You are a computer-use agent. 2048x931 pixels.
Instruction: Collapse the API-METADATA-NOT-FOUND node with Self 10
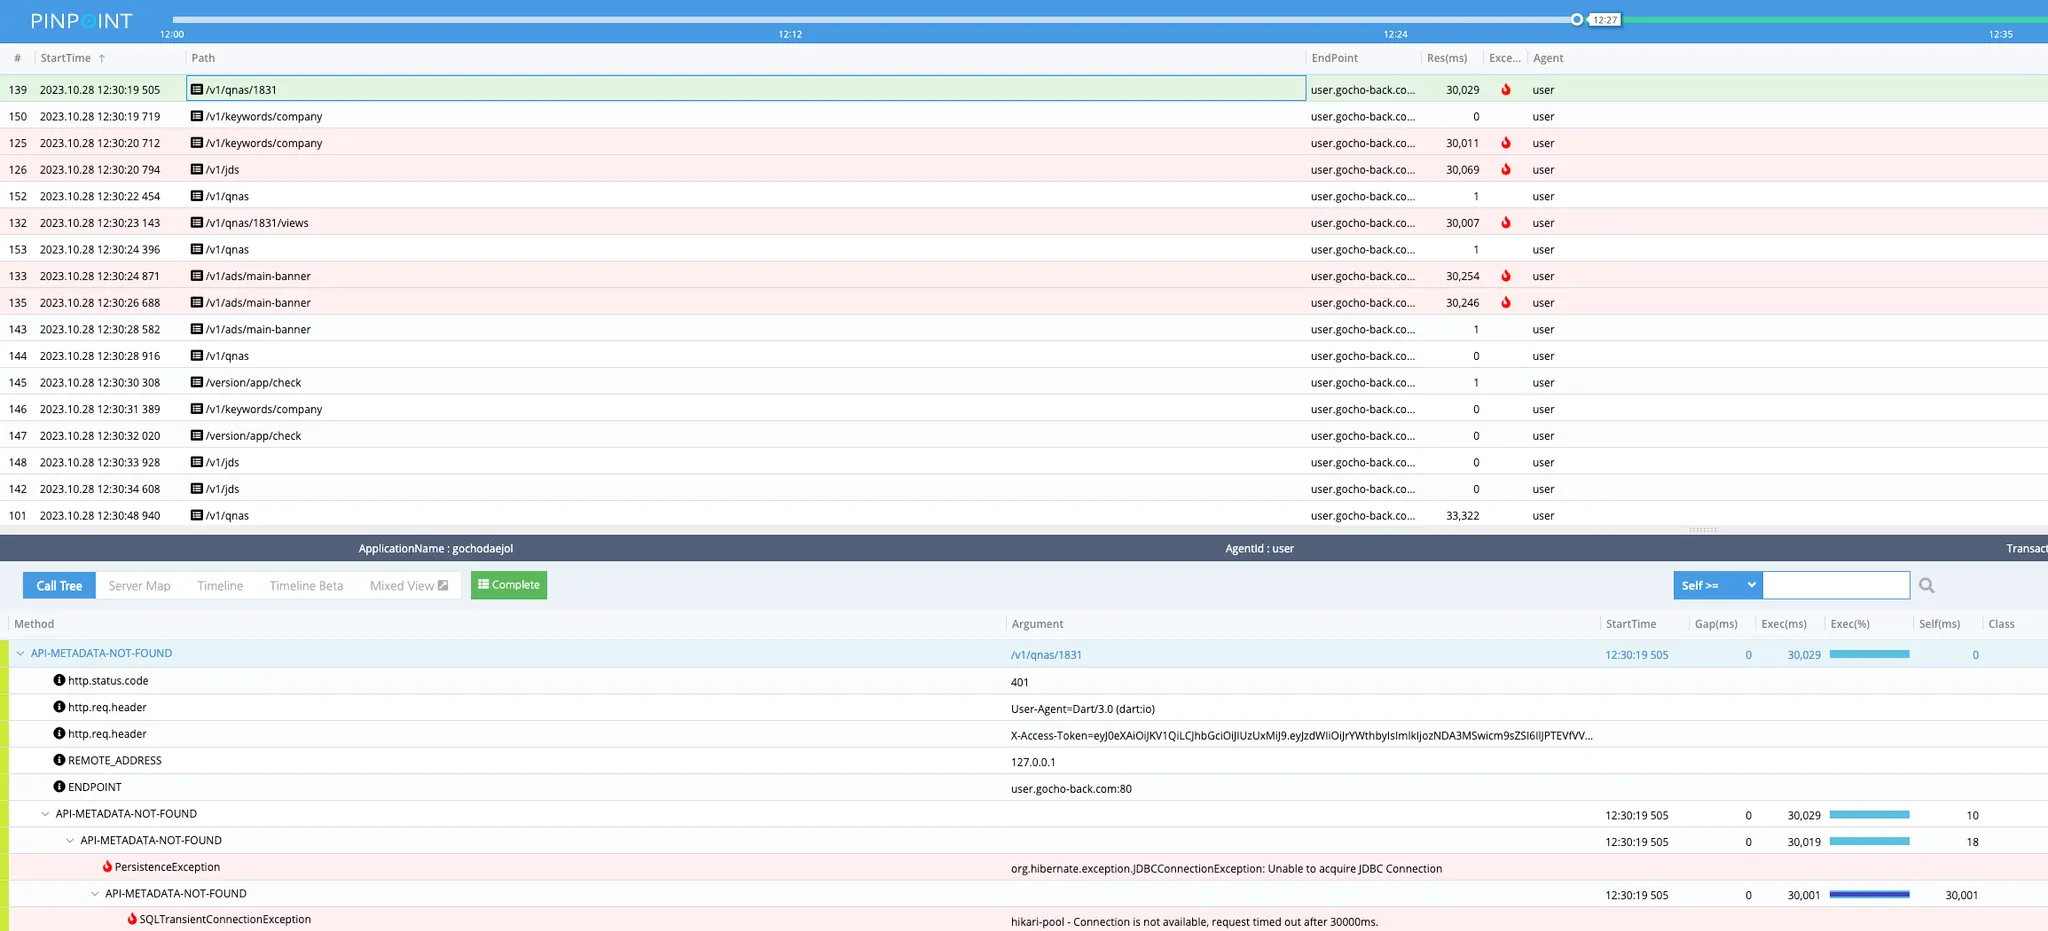click(45, 813)
